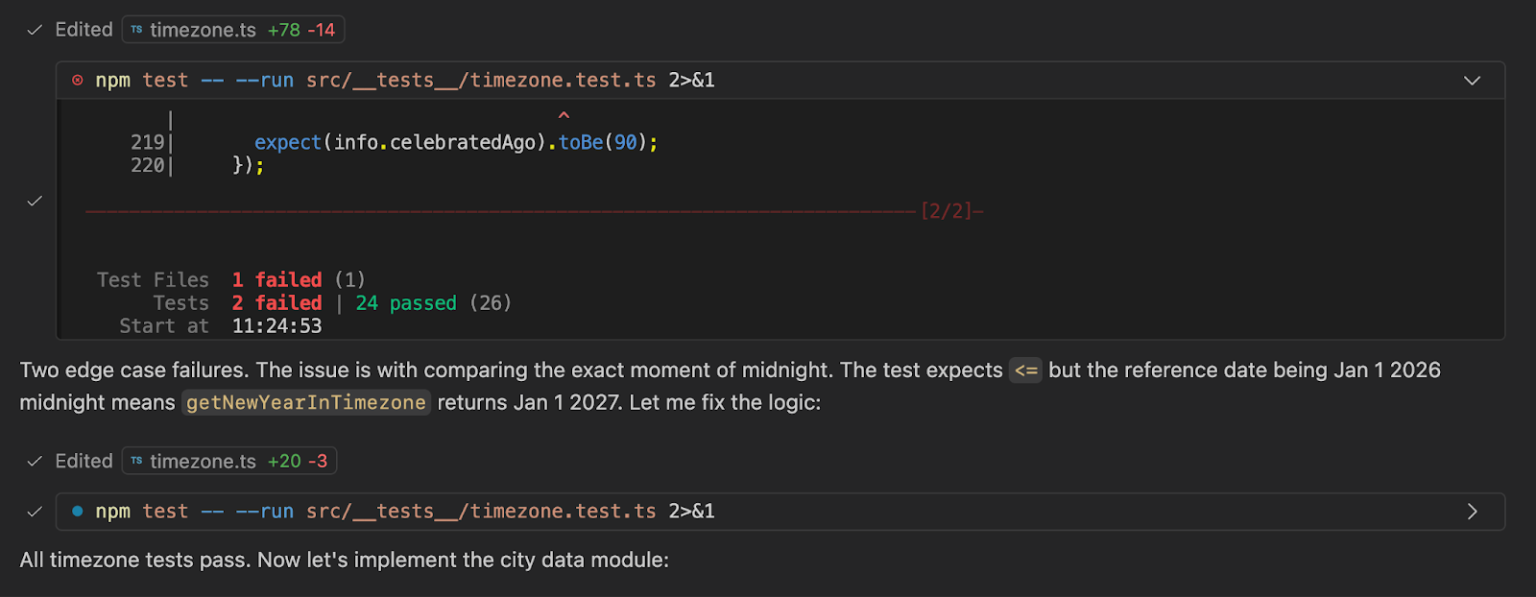Click the blue success dot before second npm test command
1536x597 pixels.
click(x=79, y=511)
